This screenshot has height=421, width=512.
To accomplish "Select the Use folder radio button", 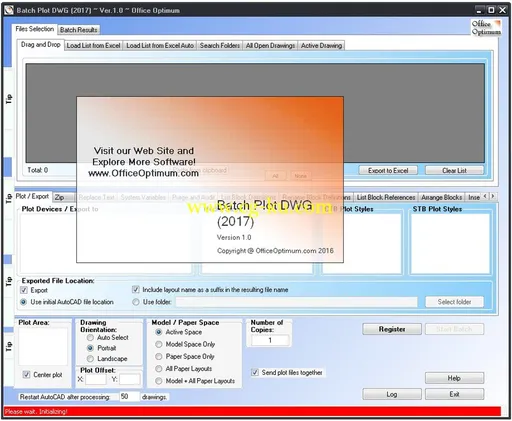I will (x=136, y=302).
